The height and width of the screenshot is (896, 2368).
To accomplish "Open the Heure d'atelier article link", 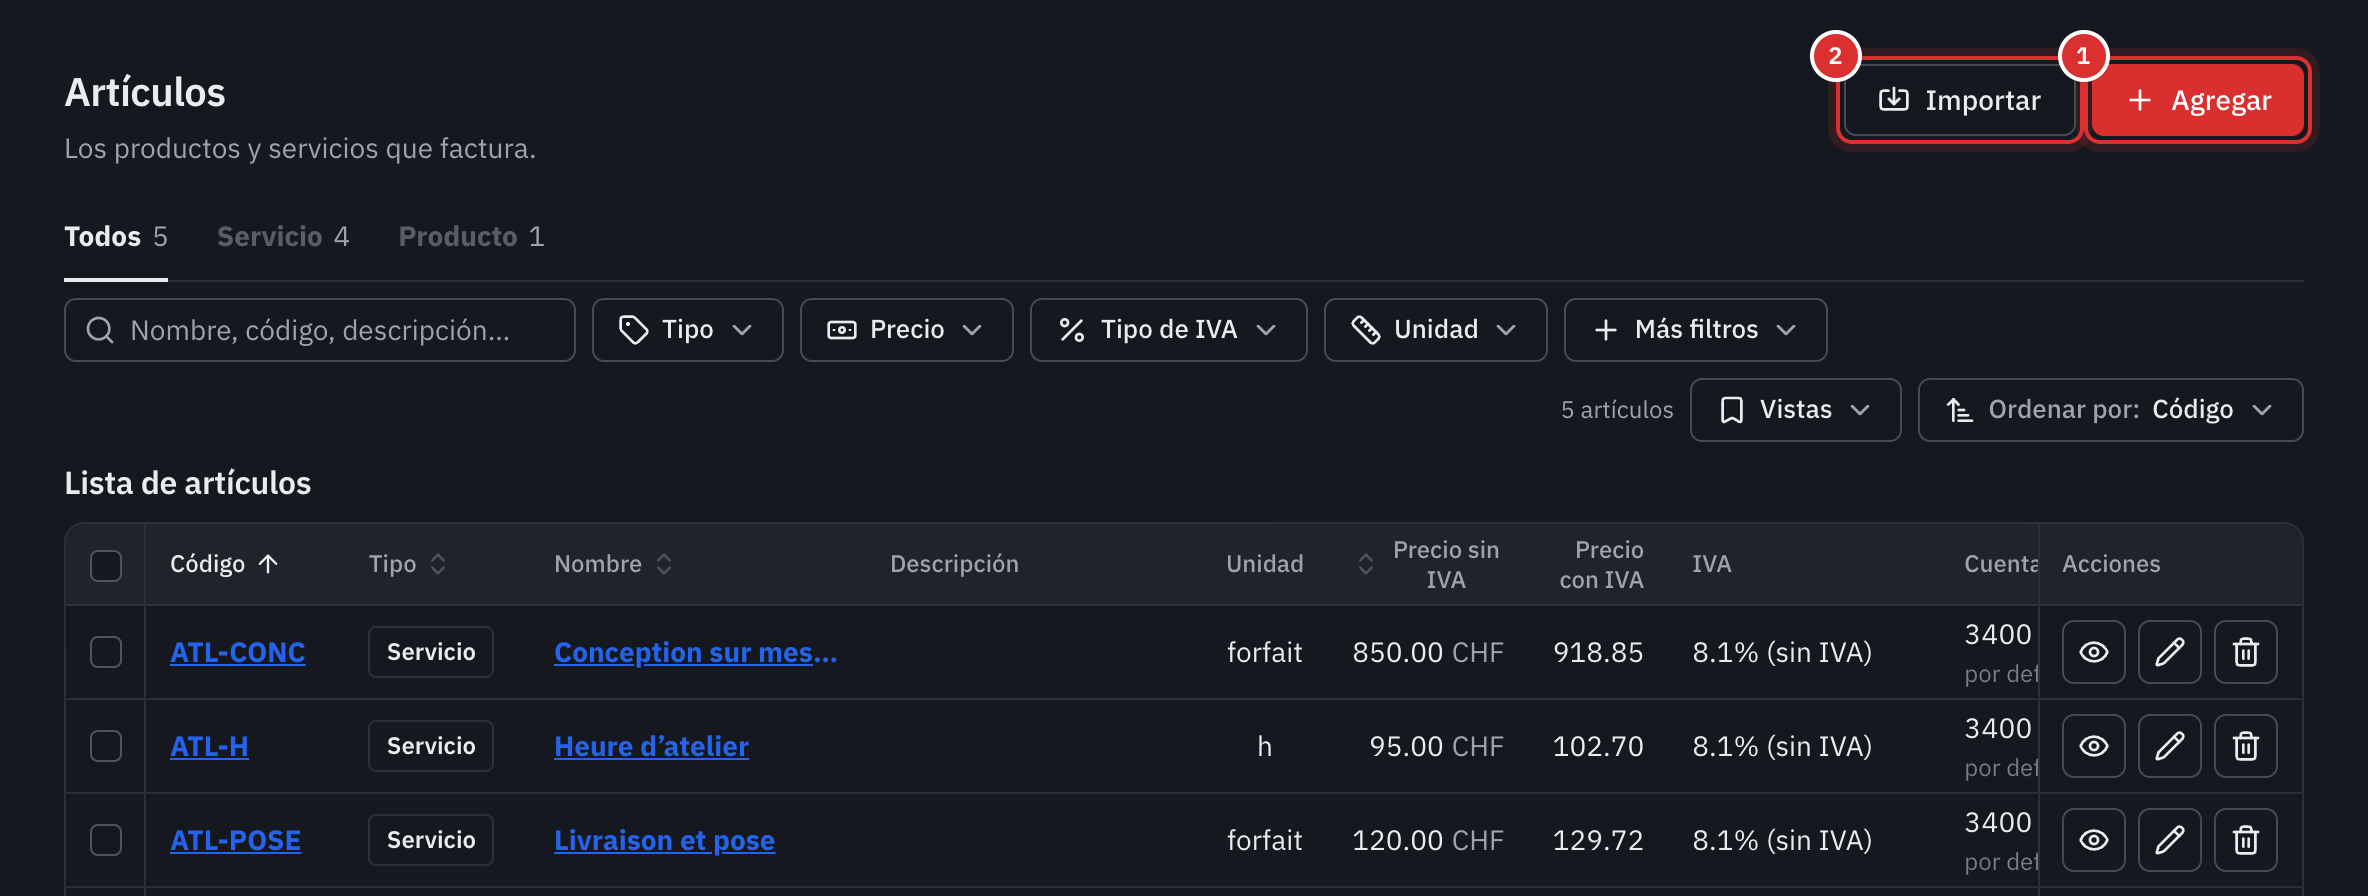I will (x=651, y=746).
